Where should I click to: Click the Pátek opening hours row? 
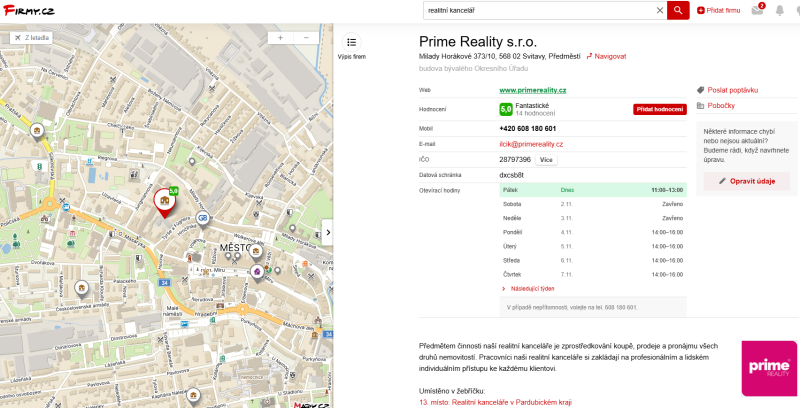coord(593,190)
